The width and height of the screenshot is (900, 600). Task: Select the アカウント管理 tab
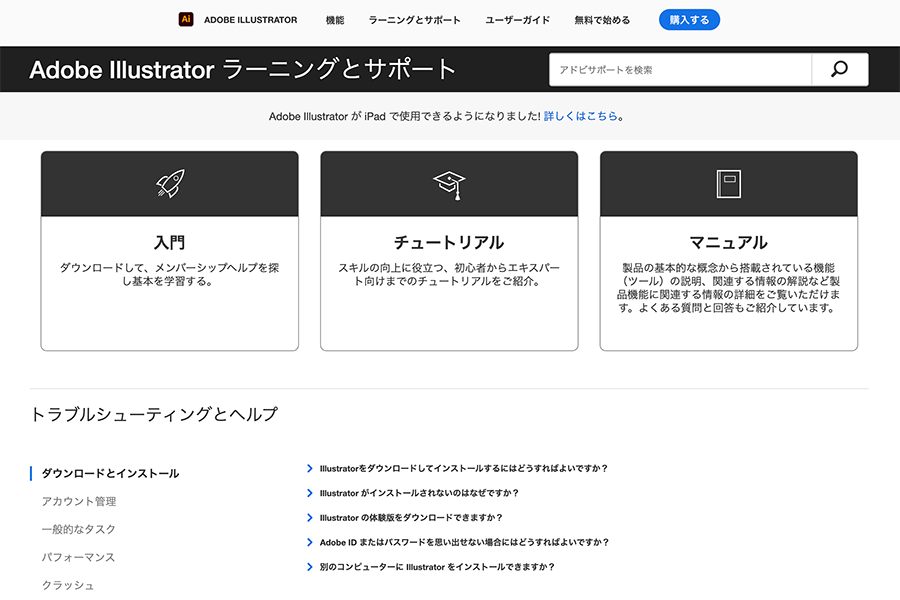coord(79,502)
